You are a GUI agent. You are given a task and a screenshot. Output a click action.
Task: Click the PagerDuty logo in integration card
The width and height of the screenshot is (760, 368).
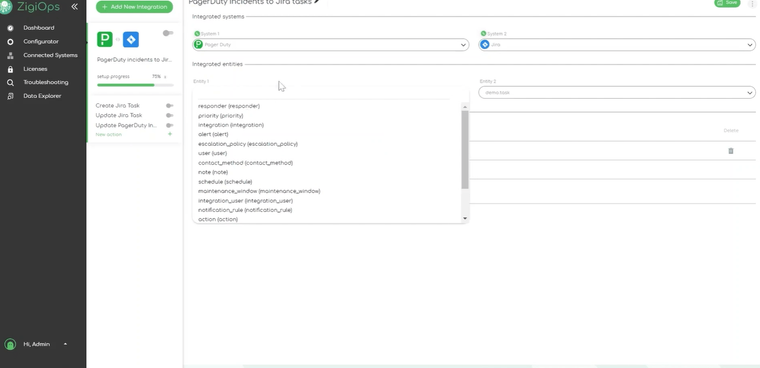click(x=105, y=39)
